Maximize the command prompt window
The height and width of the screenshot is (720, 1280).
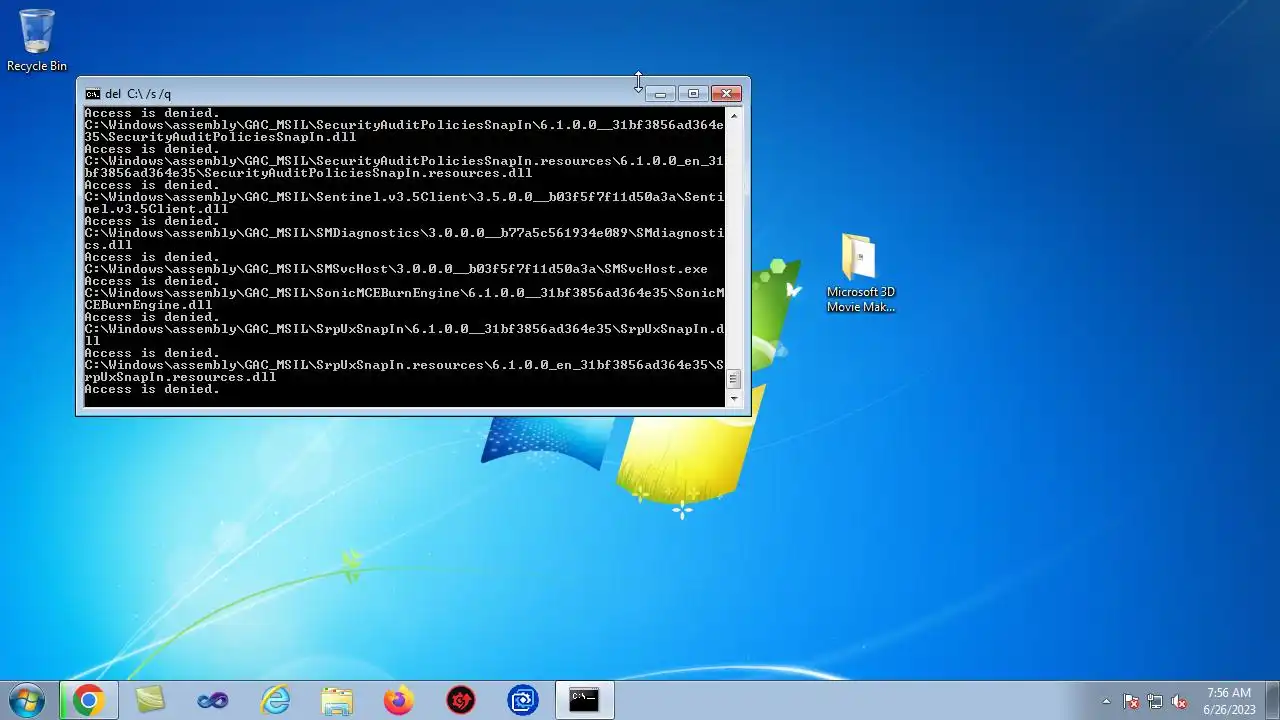pos(693,94)
